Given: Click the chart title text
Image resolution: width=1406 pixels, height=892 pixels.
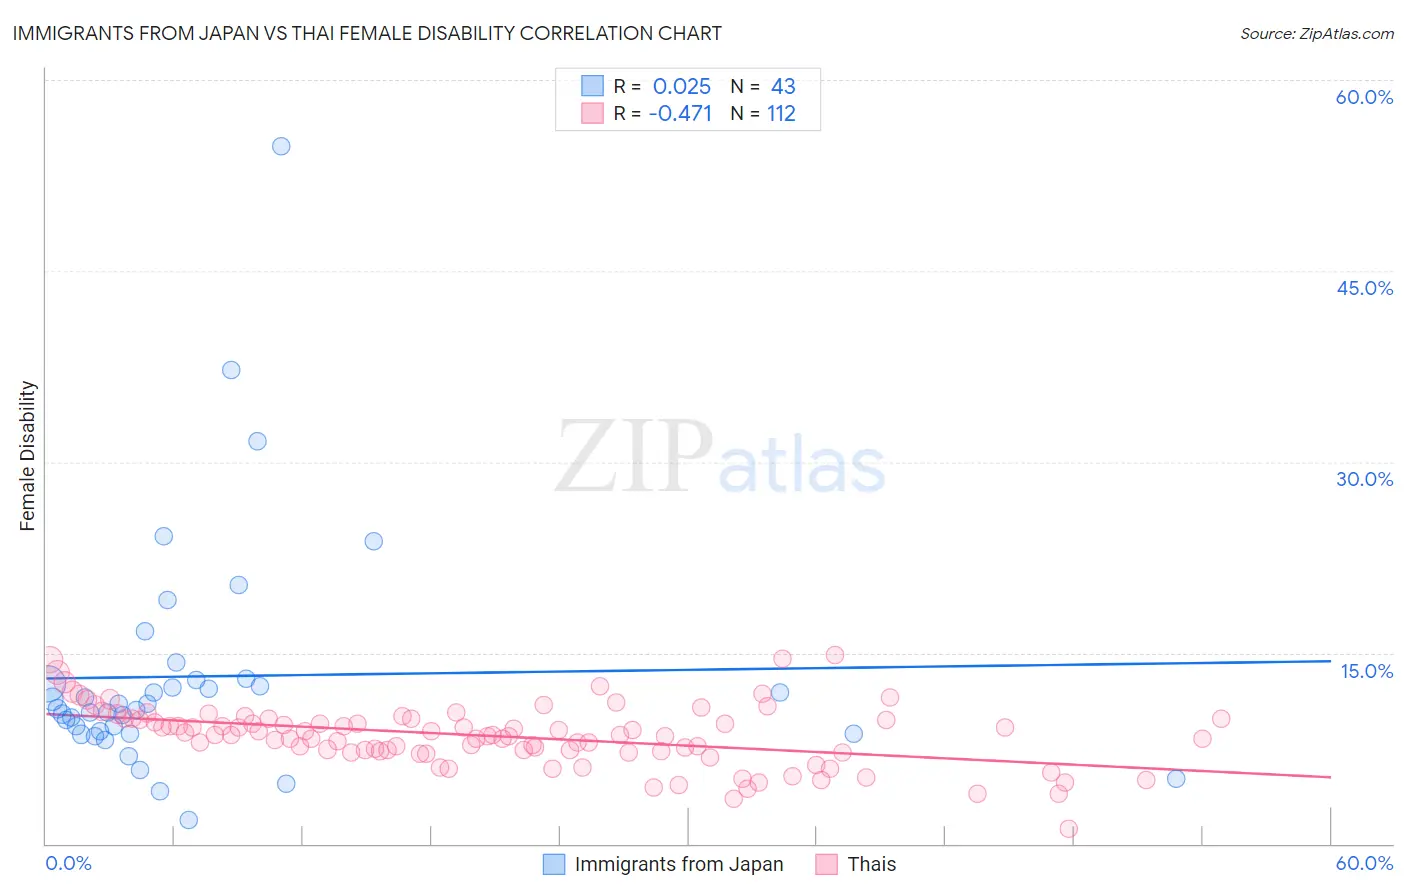Looking at the screenshot, I should coord(367,33).
